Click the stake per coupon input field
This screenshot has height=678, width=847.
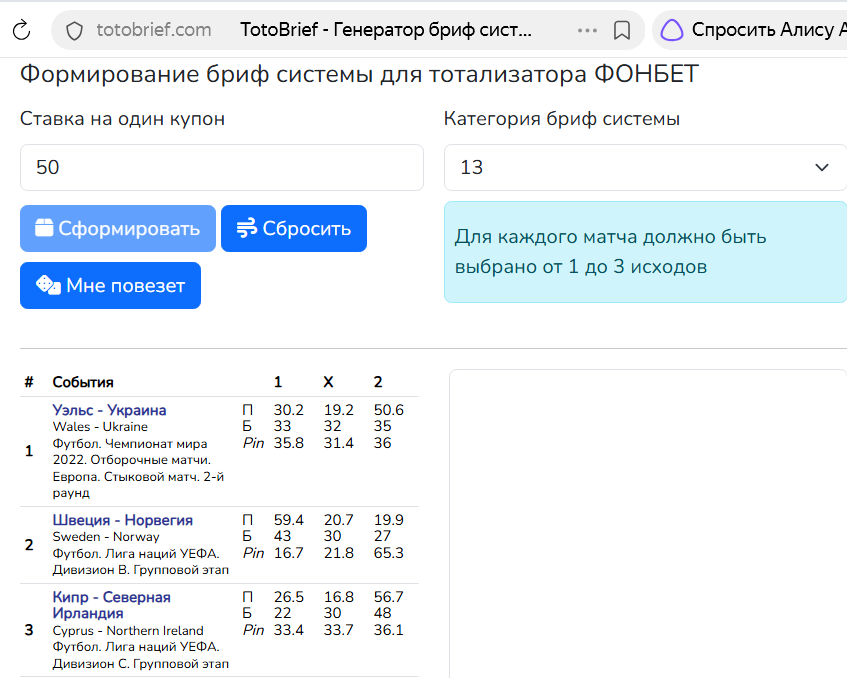[221, 167]
